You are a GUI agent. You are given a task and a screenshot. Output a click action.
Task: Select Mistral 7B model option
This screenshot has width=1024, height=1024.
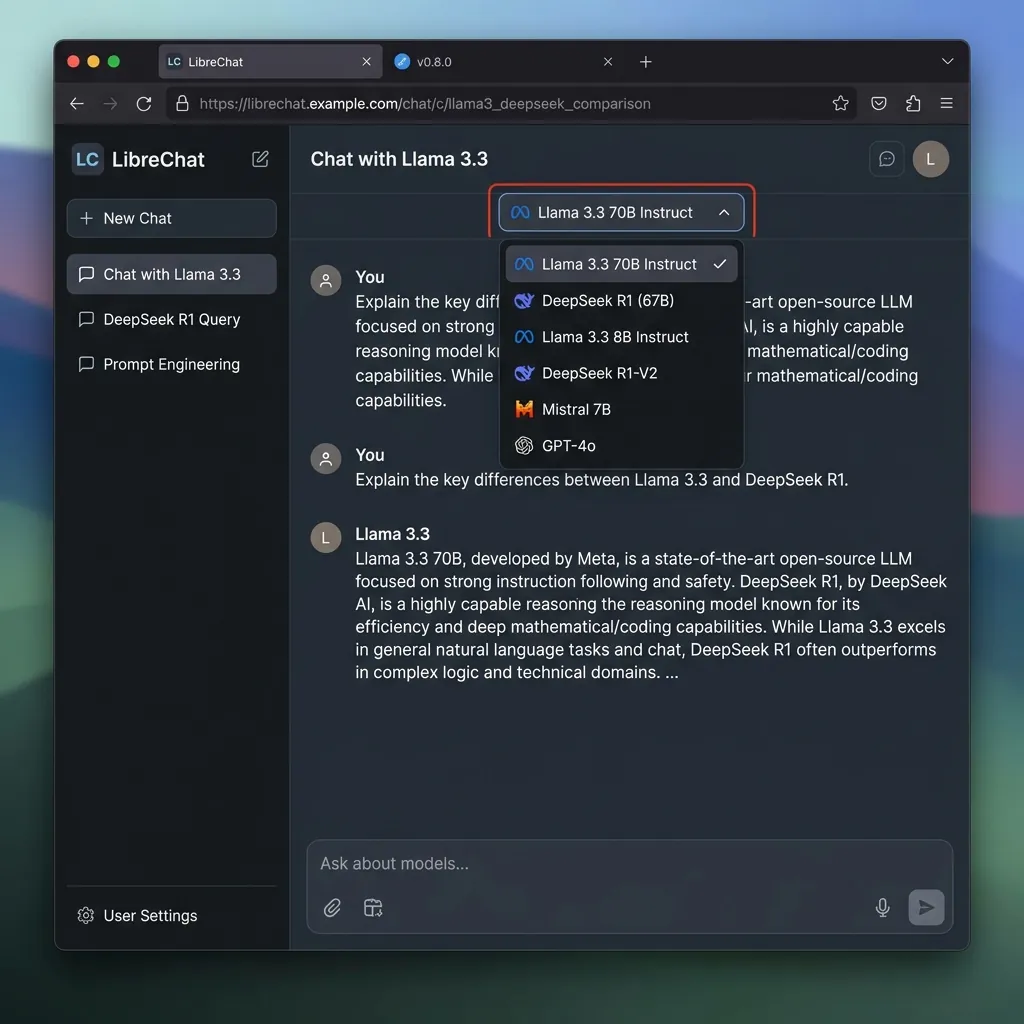[x=621, y=409]
